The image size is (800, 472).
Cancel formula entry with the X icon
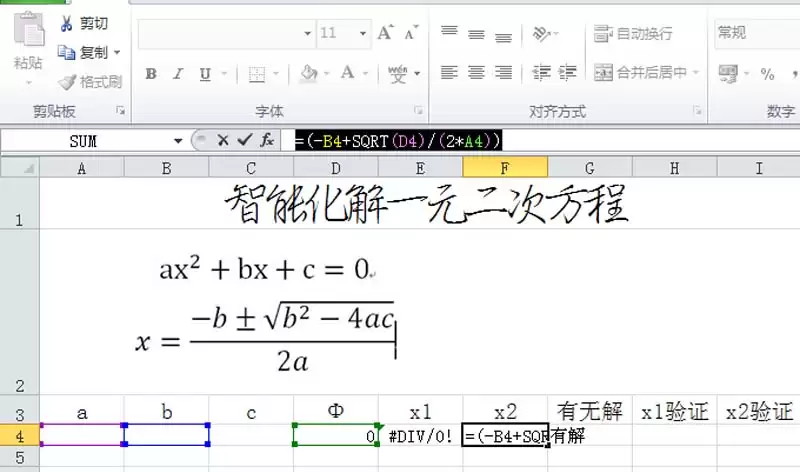[223, 141]
